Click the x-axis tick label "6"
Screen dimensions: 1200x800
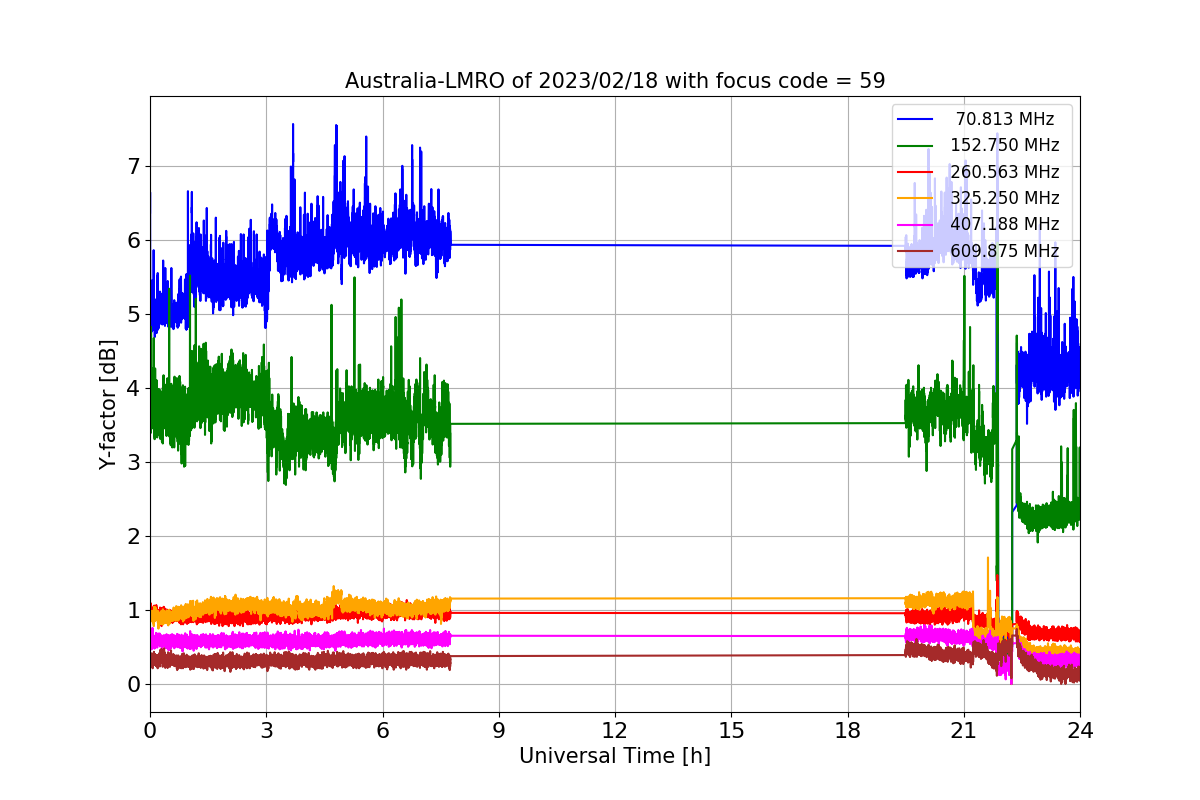pyautogui.click(x=383, y=731)
